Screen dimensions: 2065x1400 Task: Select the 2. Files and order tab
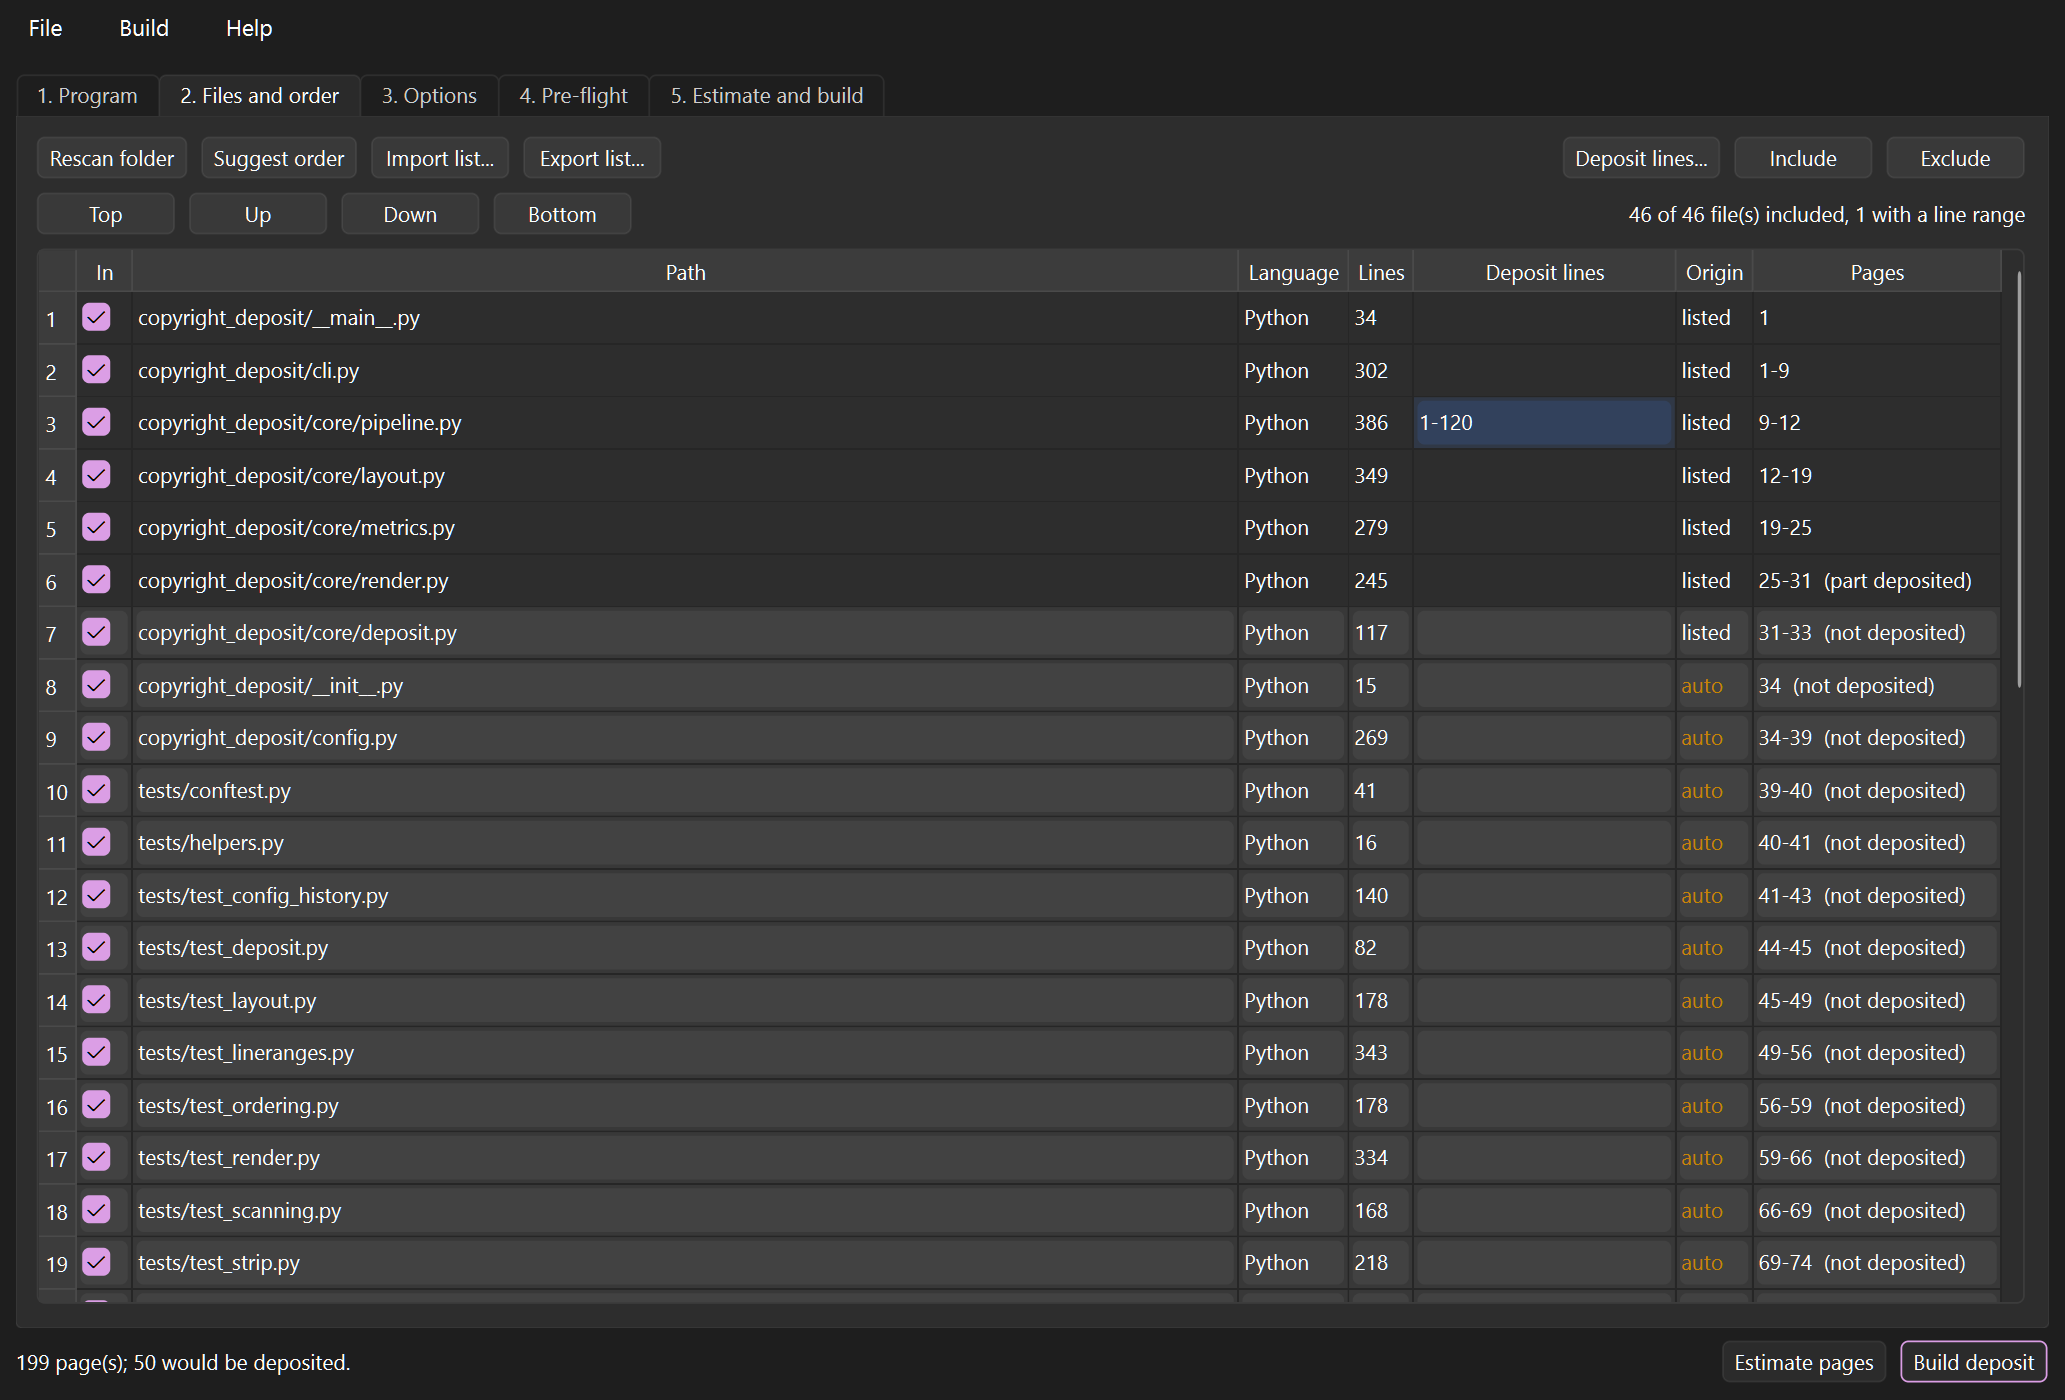(260, 96)
